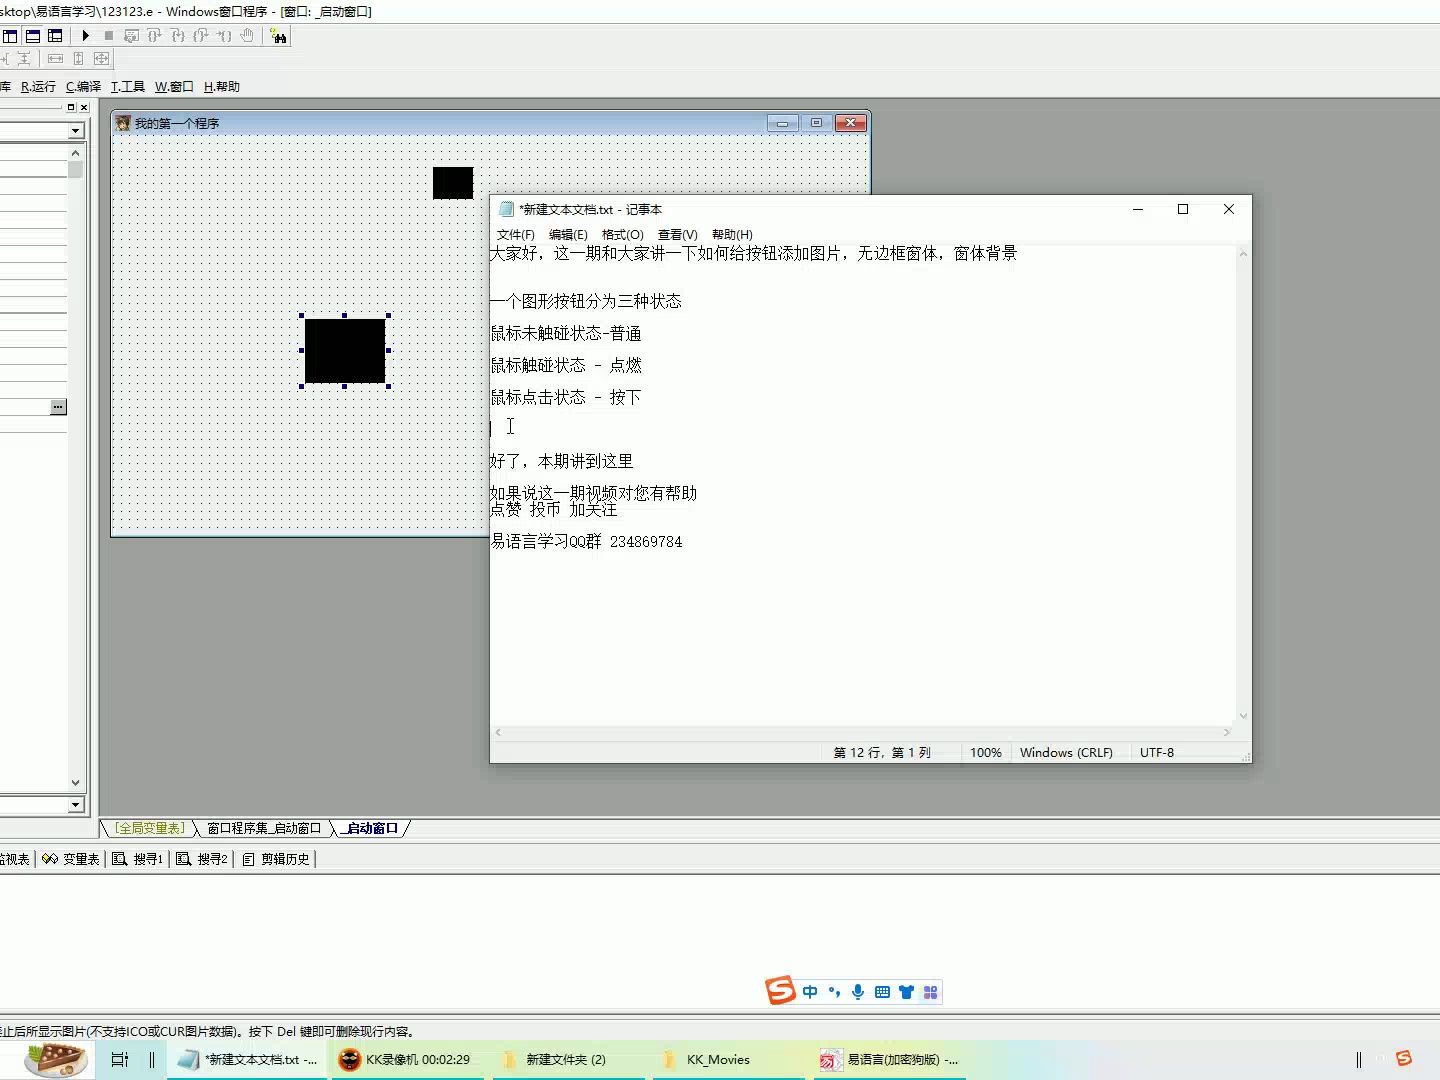
Task: Click the step over debug icon
Action: 155,36
